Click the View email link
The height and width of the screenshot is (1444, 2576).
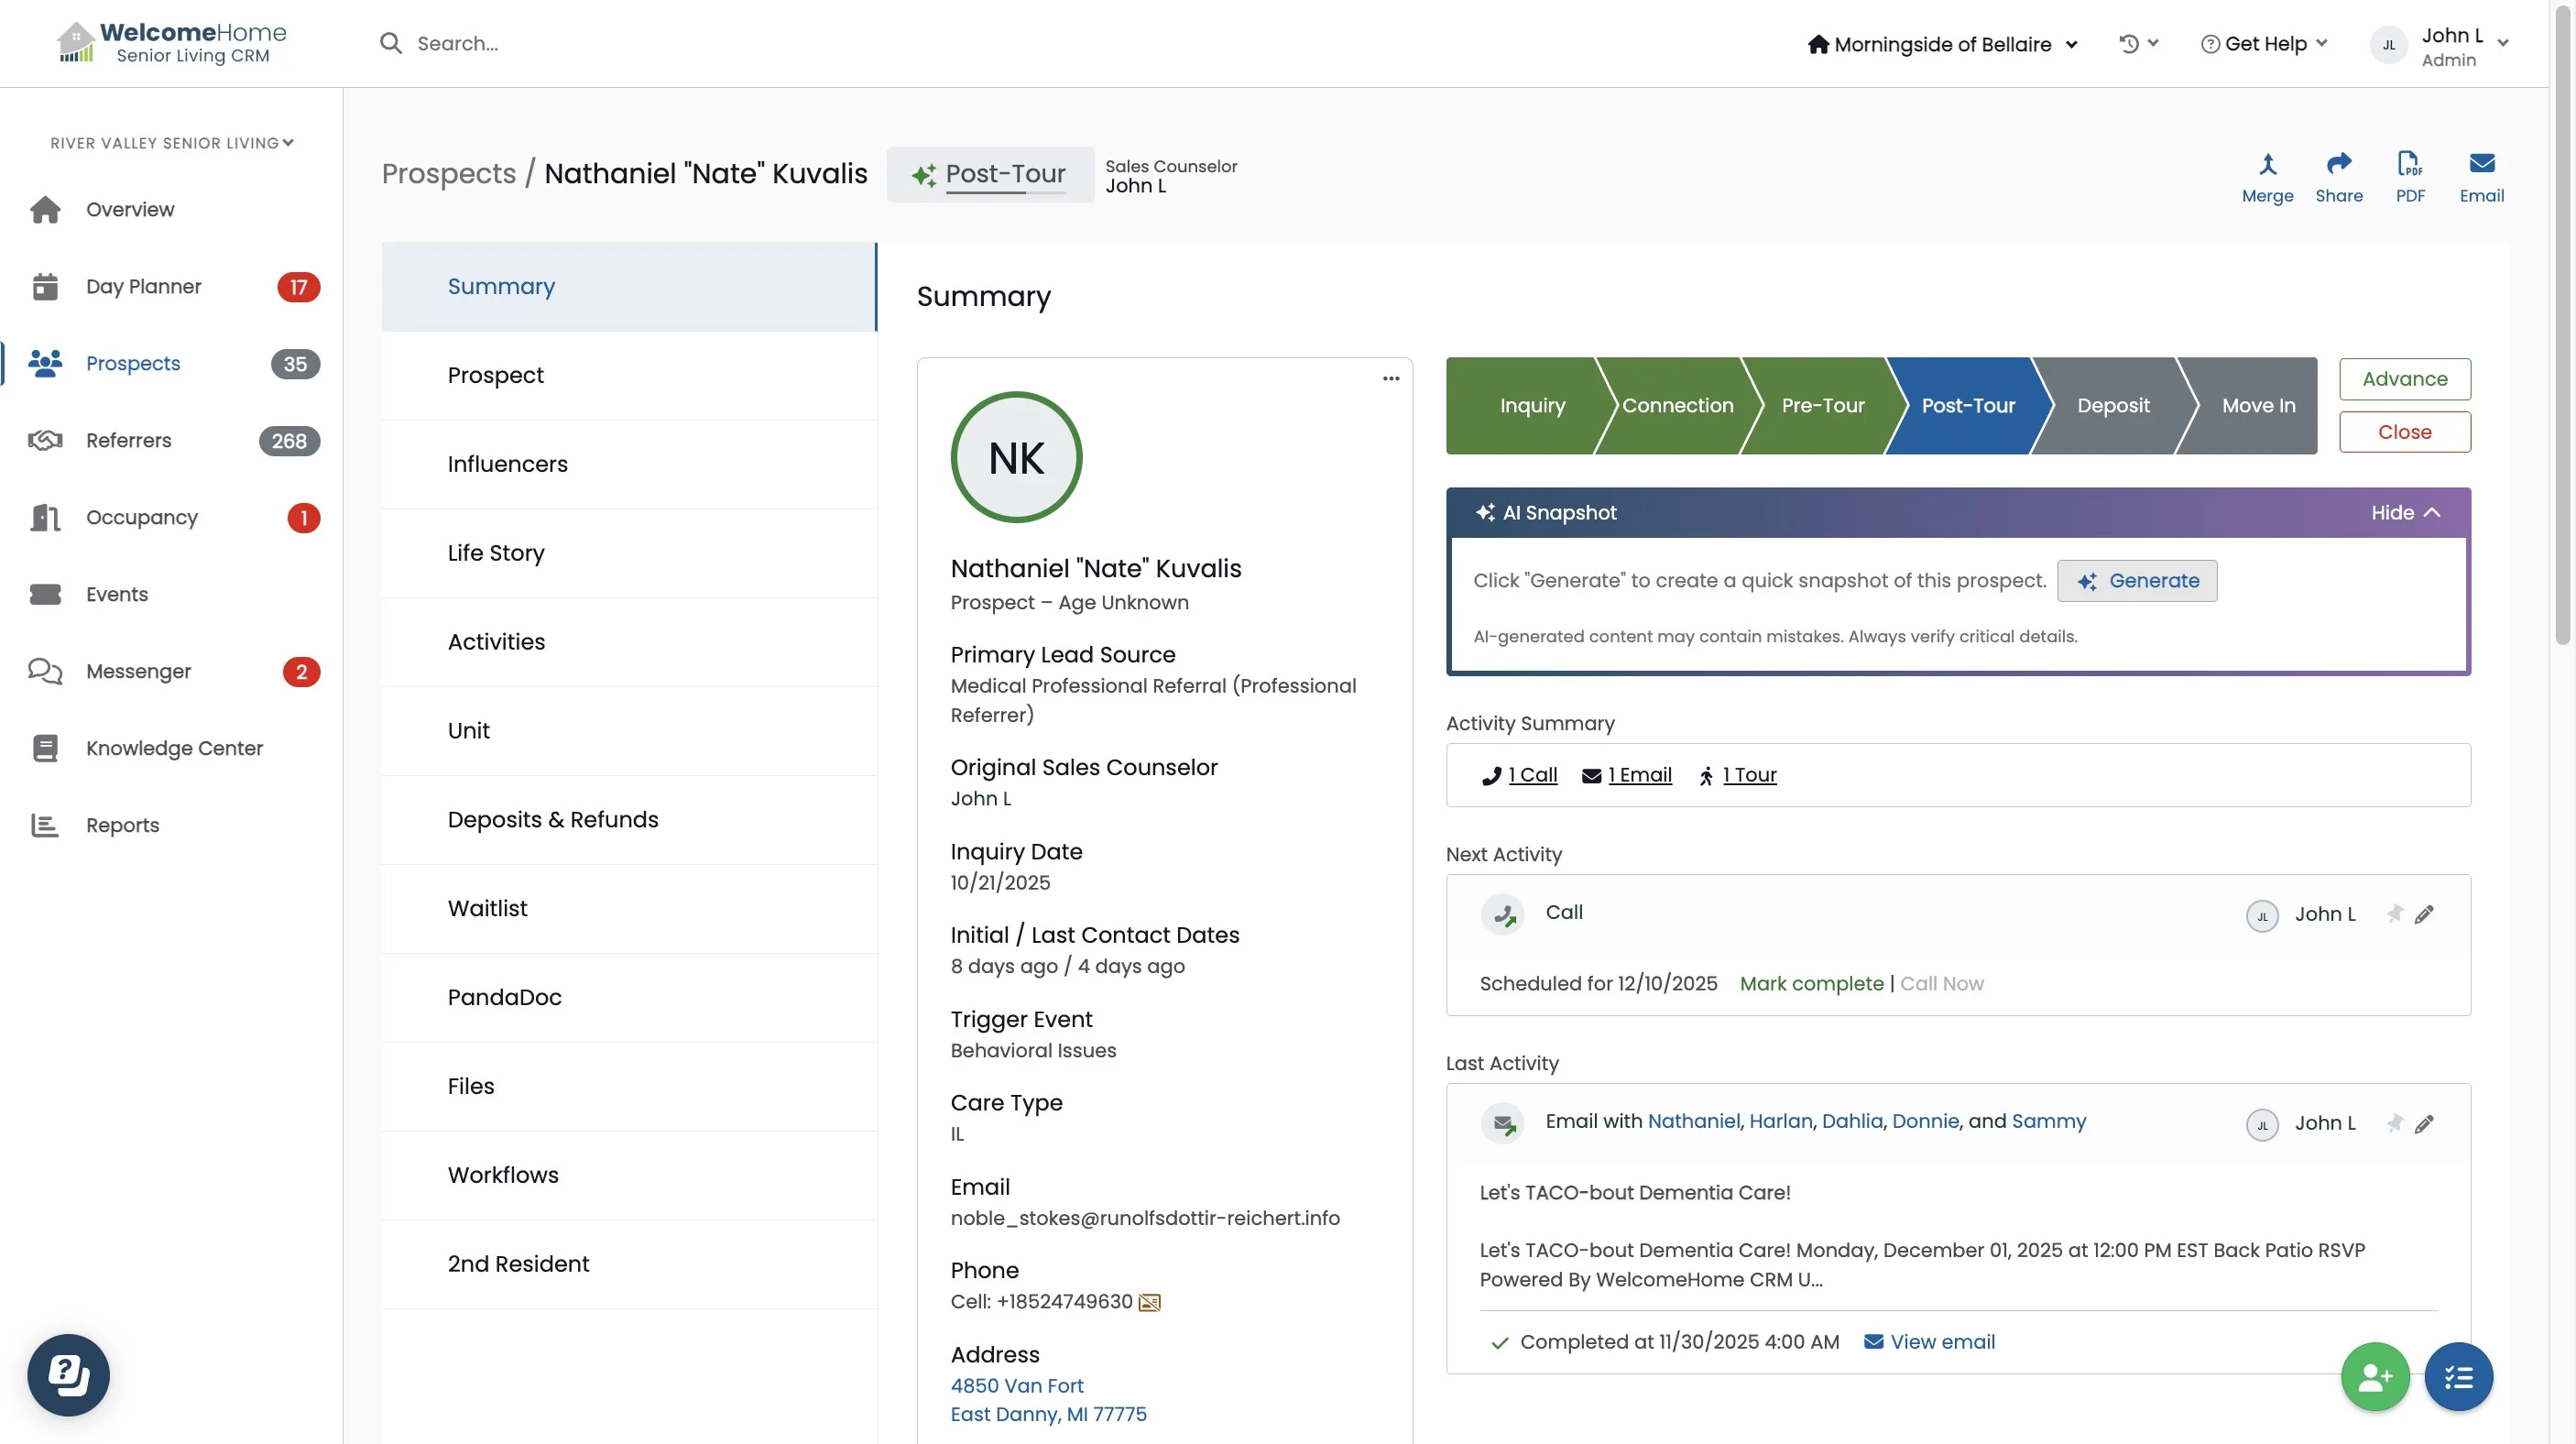pyautogui.click(x=1941, y=1342)
